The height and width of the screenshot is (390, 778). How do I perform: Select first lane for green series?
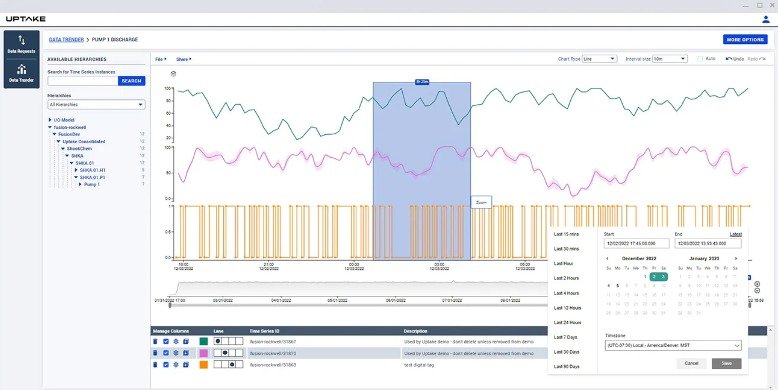(217, 341)
